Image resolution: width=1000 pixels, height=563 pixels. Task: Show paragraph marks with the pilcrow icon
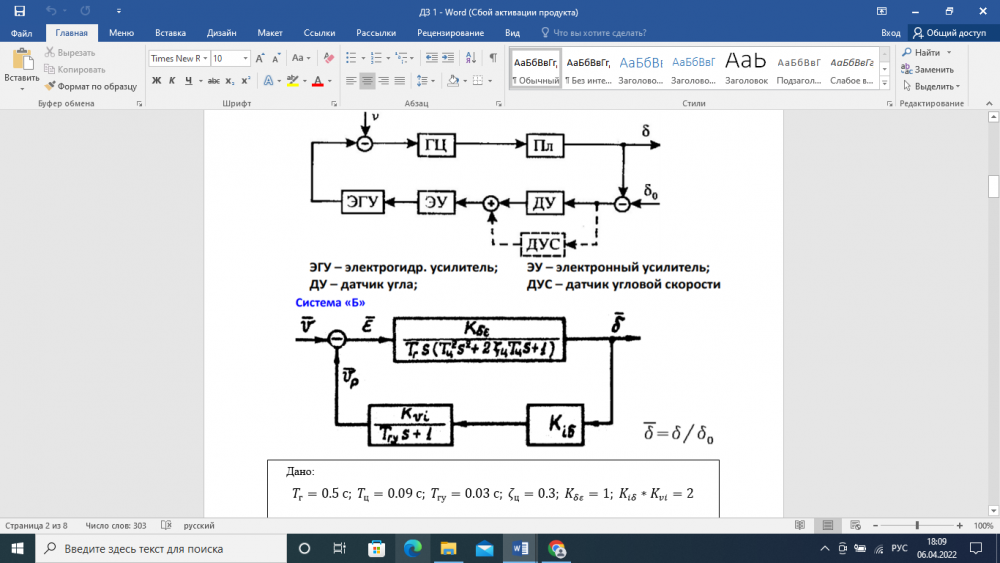click(493, 58)
